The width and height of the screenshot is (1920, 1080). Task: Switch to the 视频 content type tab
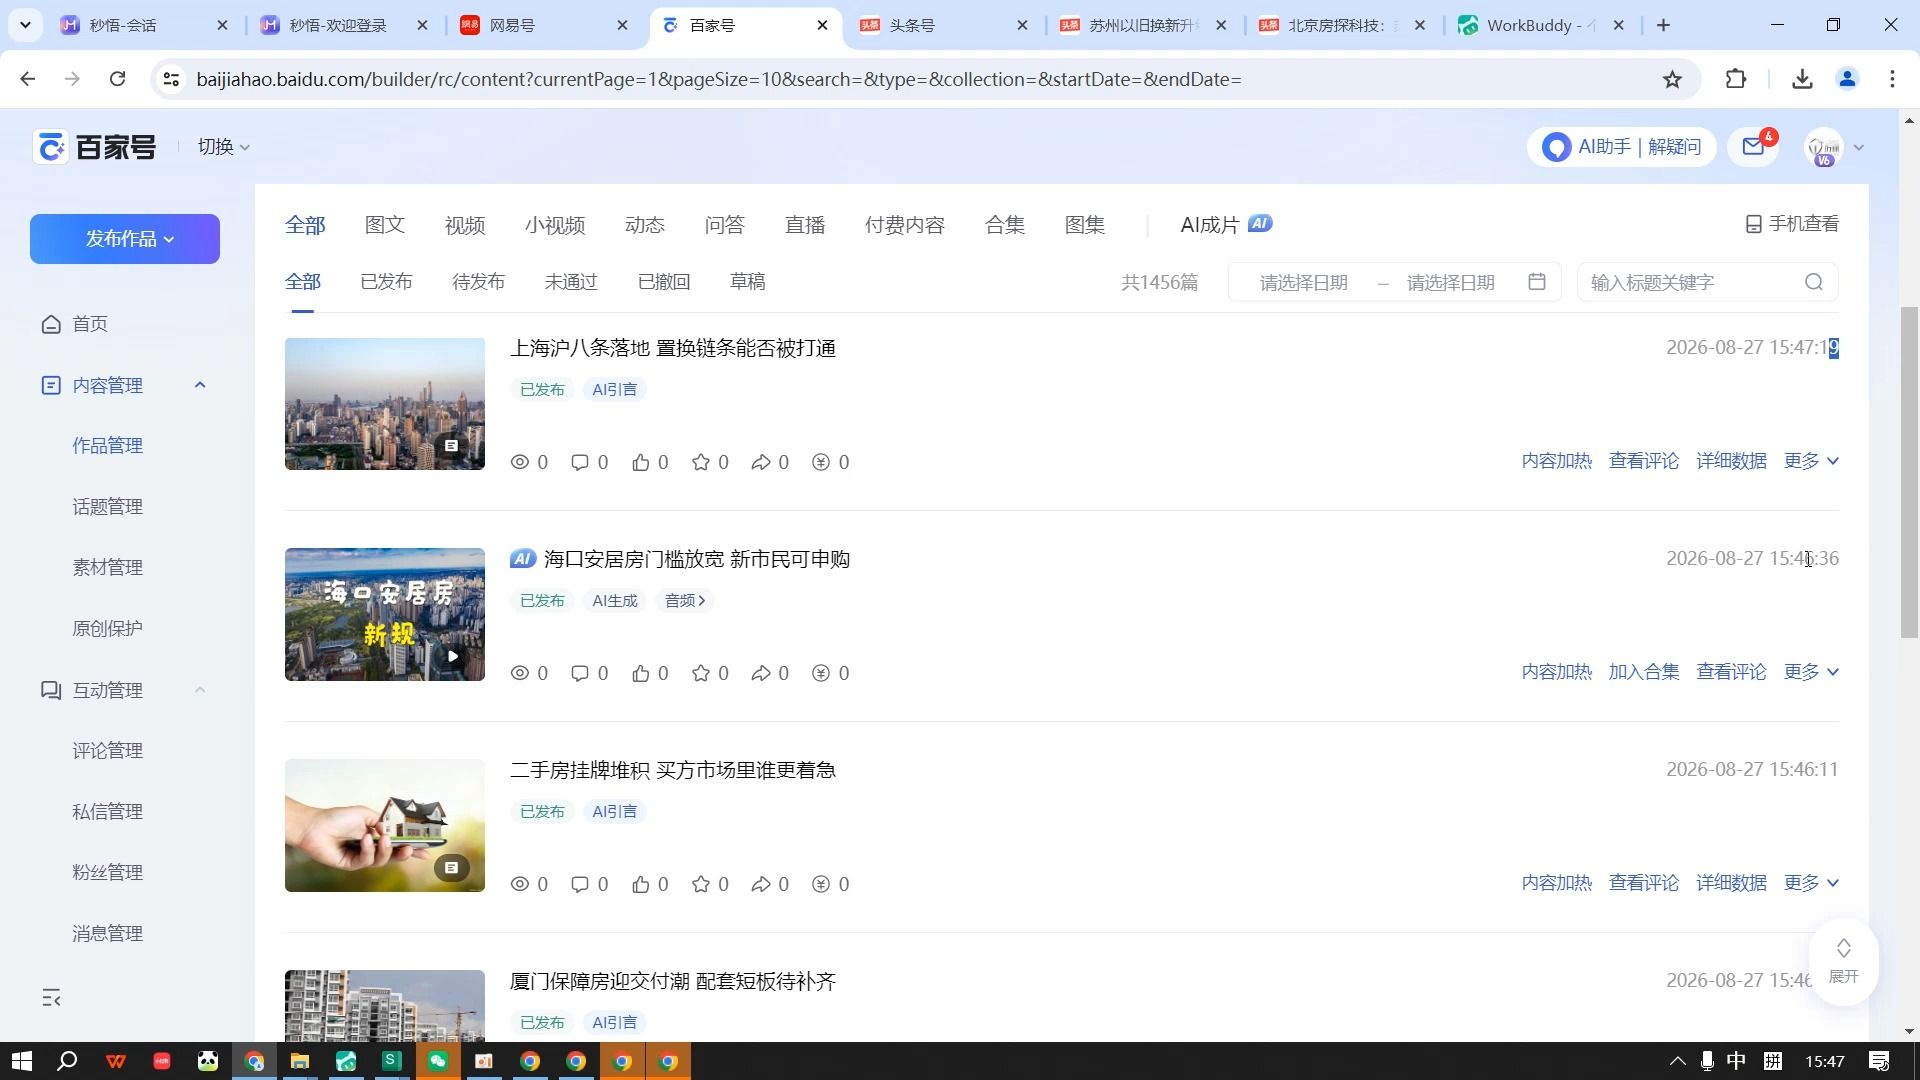coord(465,225)
